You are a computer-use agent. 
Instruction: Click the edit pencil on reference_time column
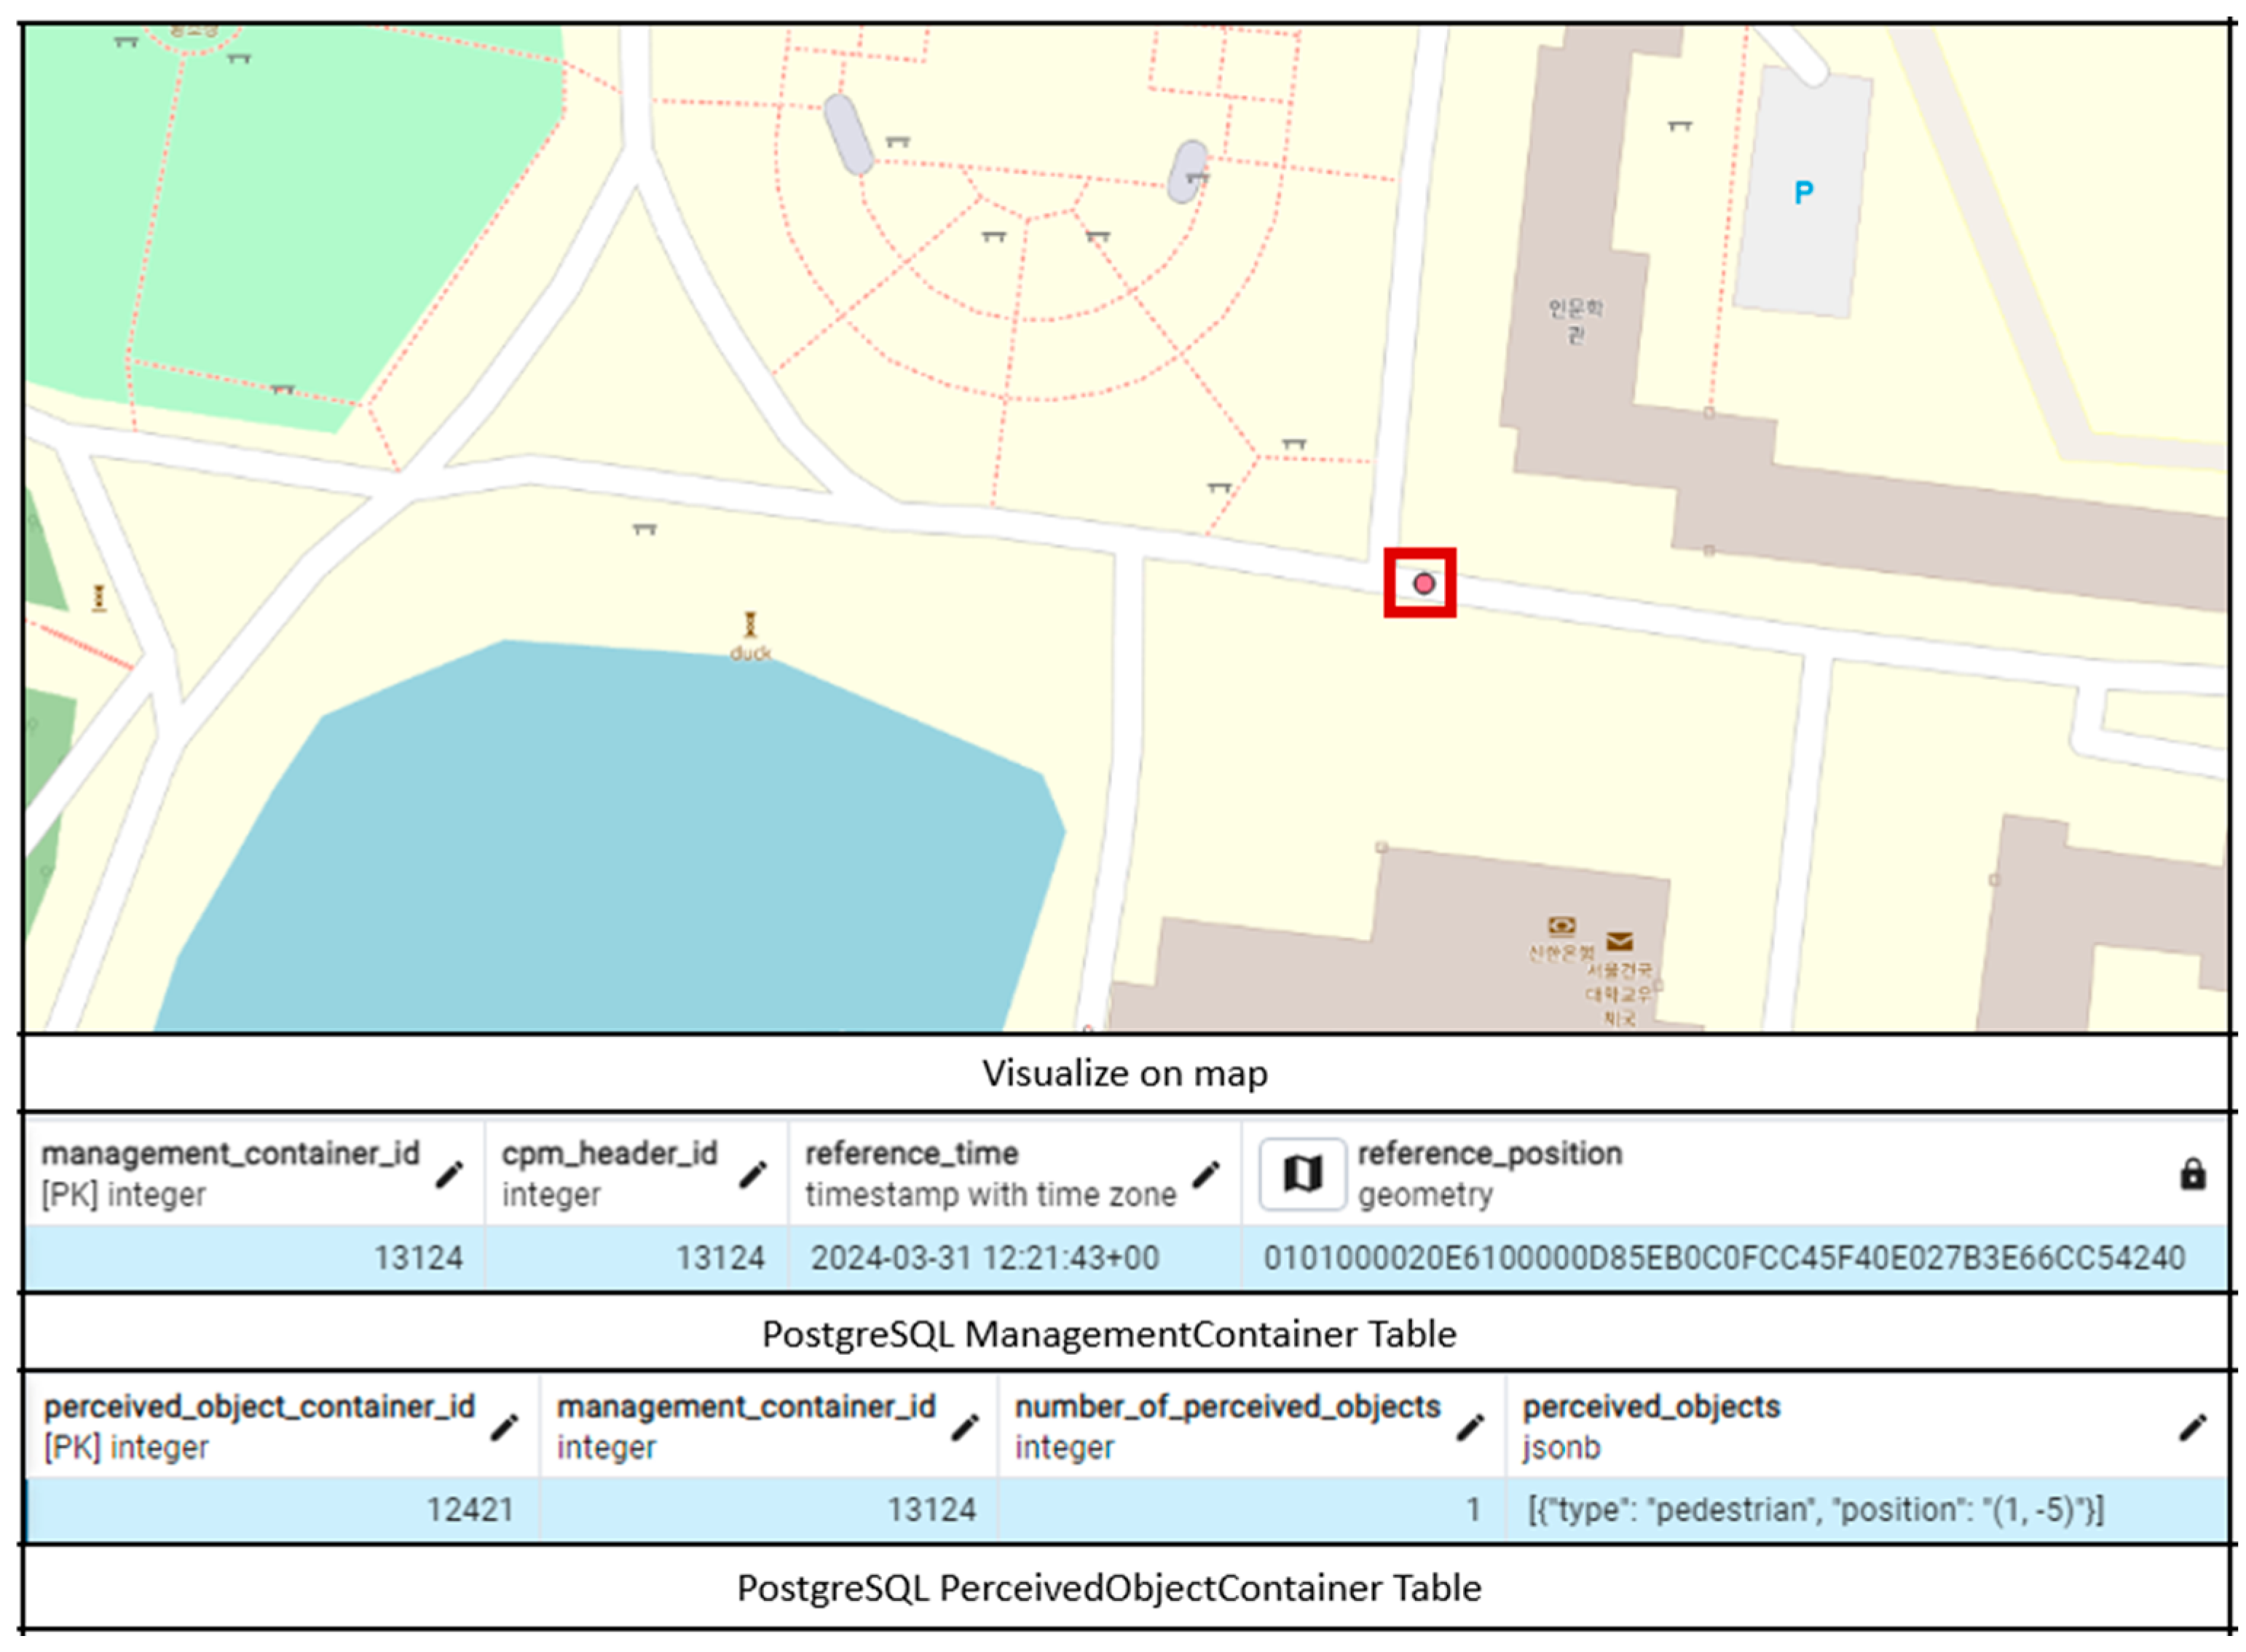coord(1206,1174)
